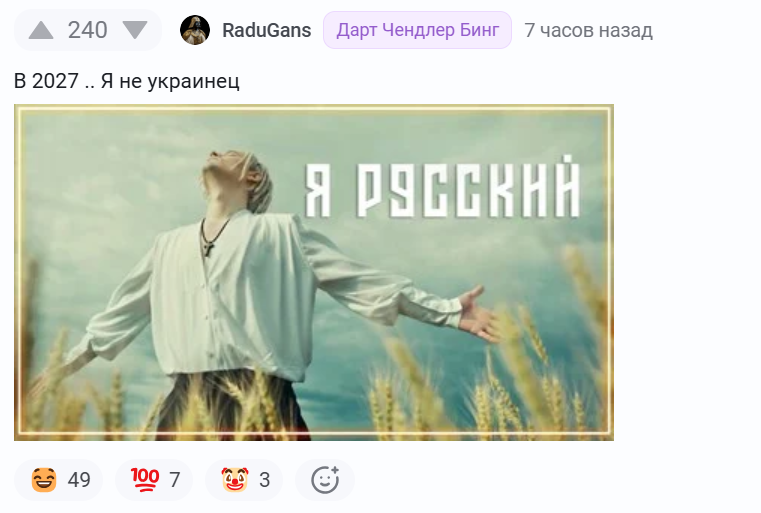
Task: Open comment permalink via 7 часов назад
Action: click(588, 30)
